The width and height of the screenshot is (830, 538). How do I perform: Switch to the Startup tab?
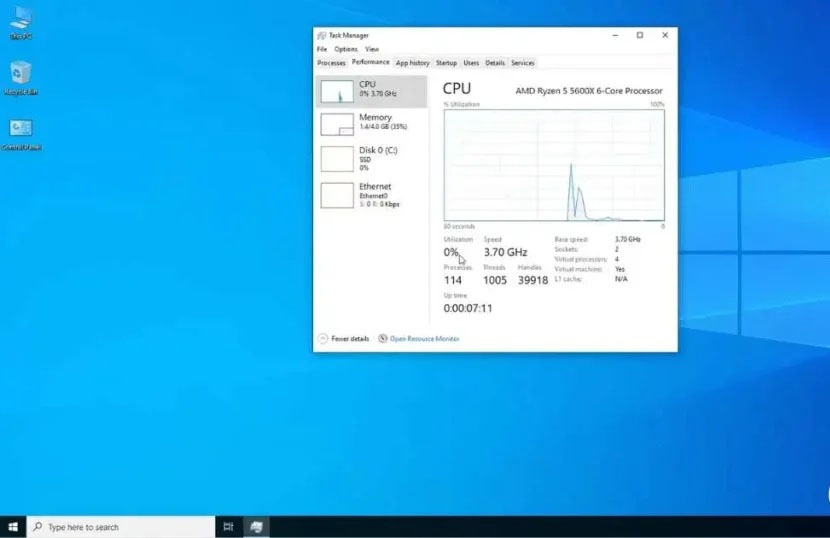(x=446, y=63)
